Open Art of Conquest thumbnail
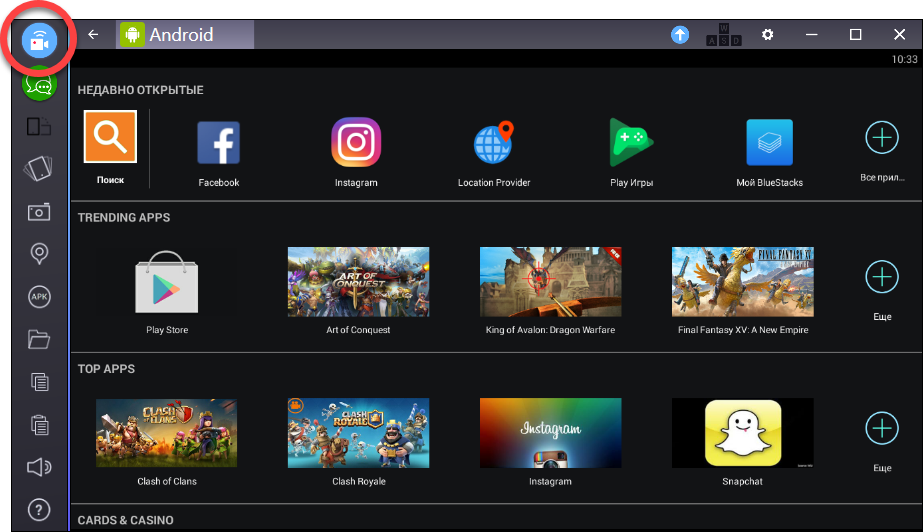923x532 pixels. (x=358, y=282)
